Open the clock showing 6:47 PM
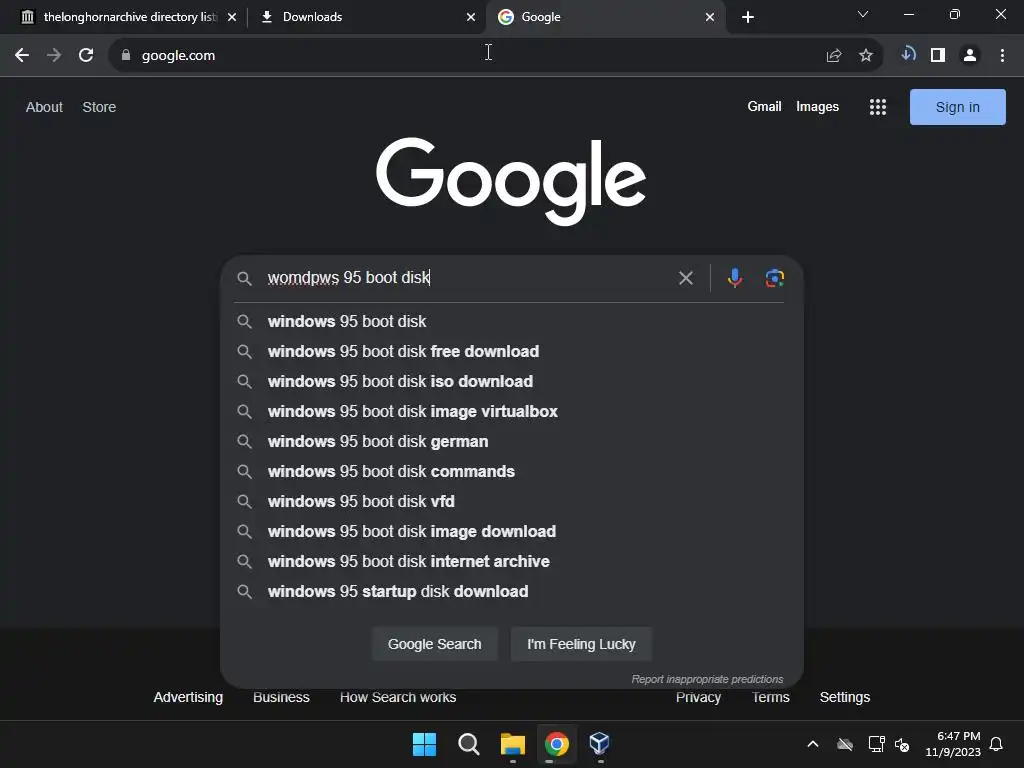1024x768 pixels. click(x=953, y=744)
